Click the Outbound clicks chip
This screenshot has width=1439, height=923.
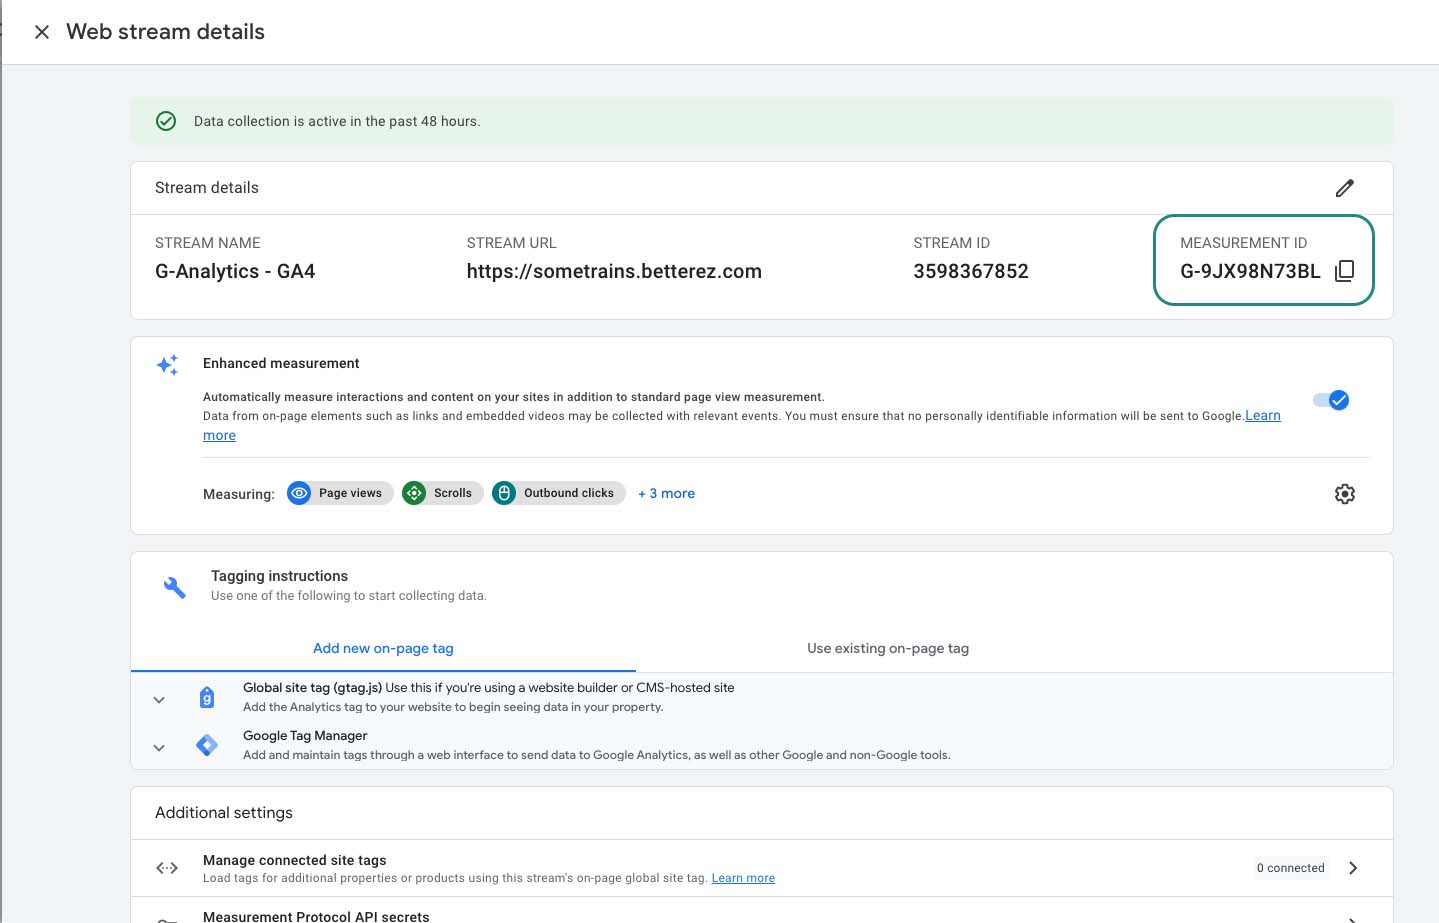[558, 493]
